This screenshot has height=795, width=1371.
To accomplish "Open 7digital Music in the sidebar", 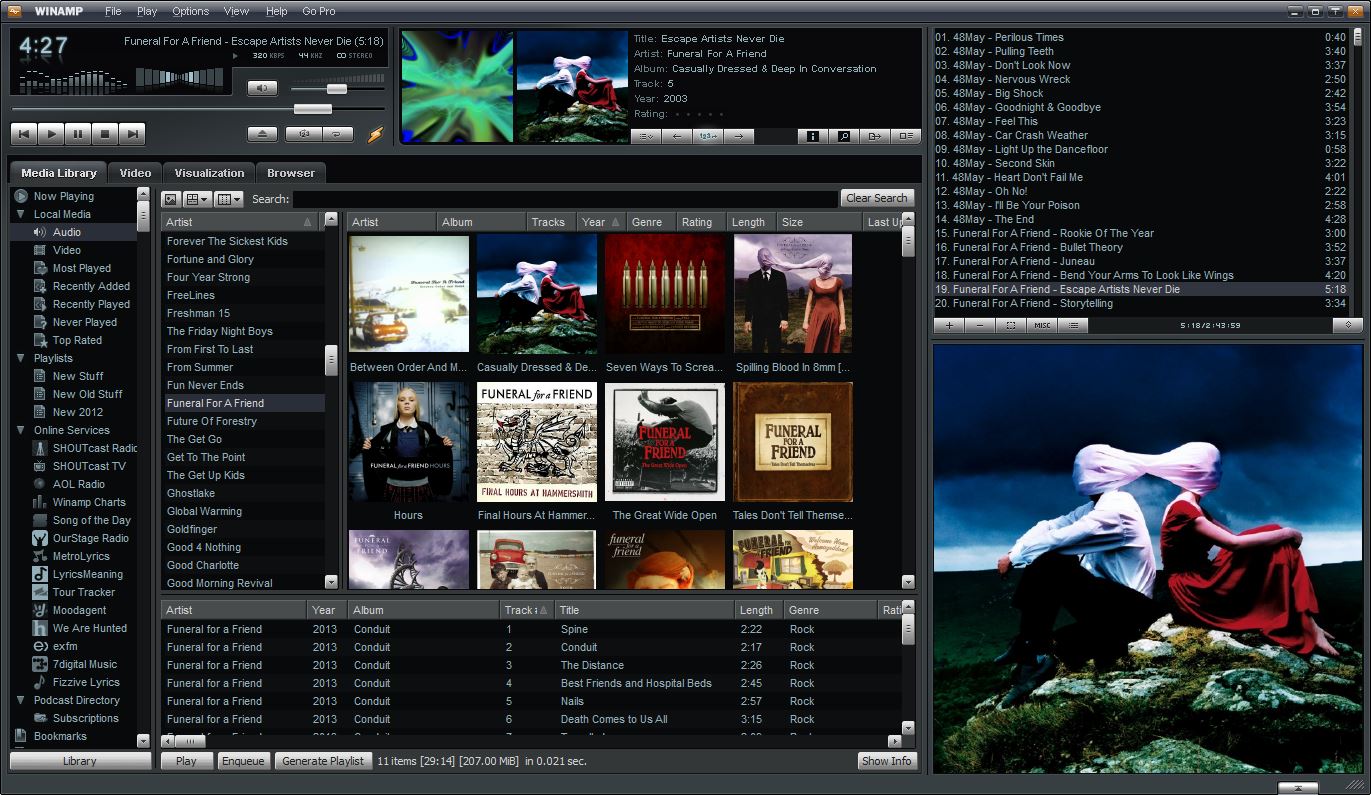I will click(85, 664).
